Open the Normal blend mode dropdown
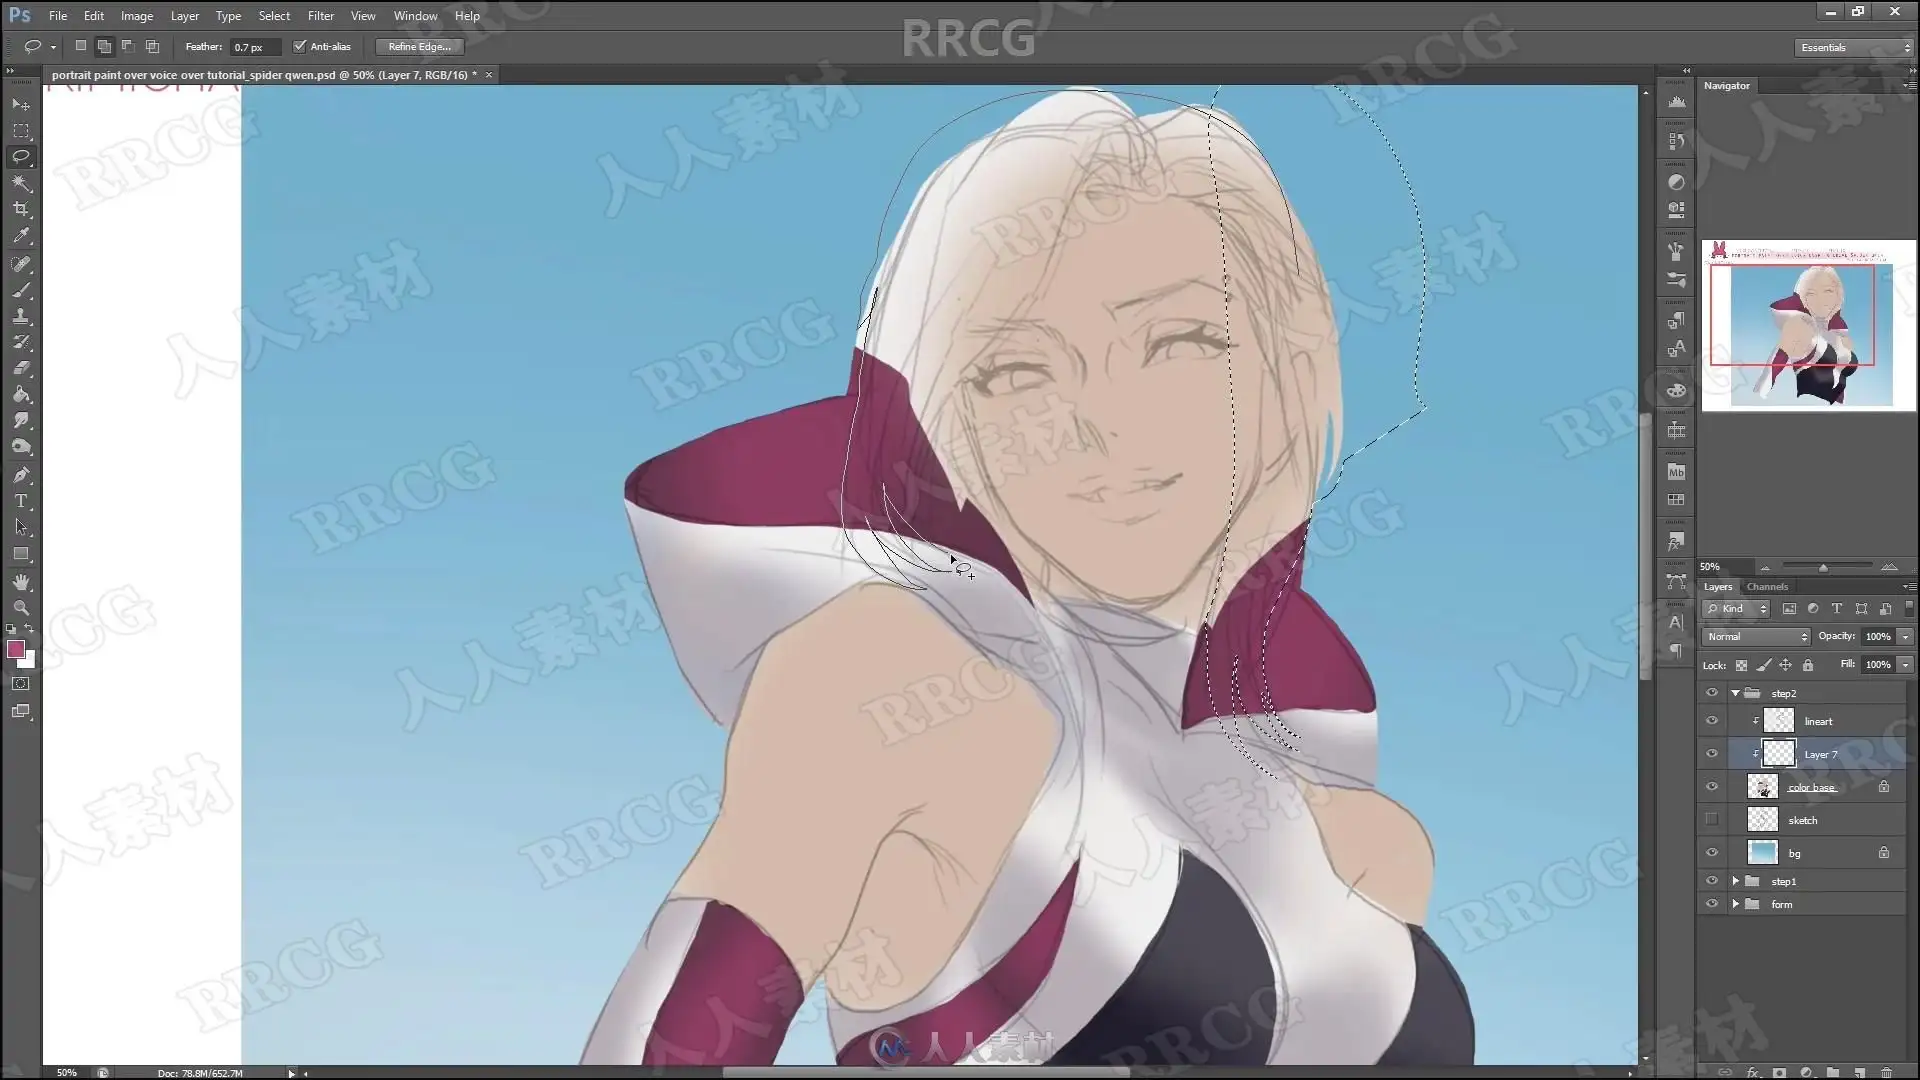The width and height of the screenshot is (1920, 1080). click(x=1756, y=637)
